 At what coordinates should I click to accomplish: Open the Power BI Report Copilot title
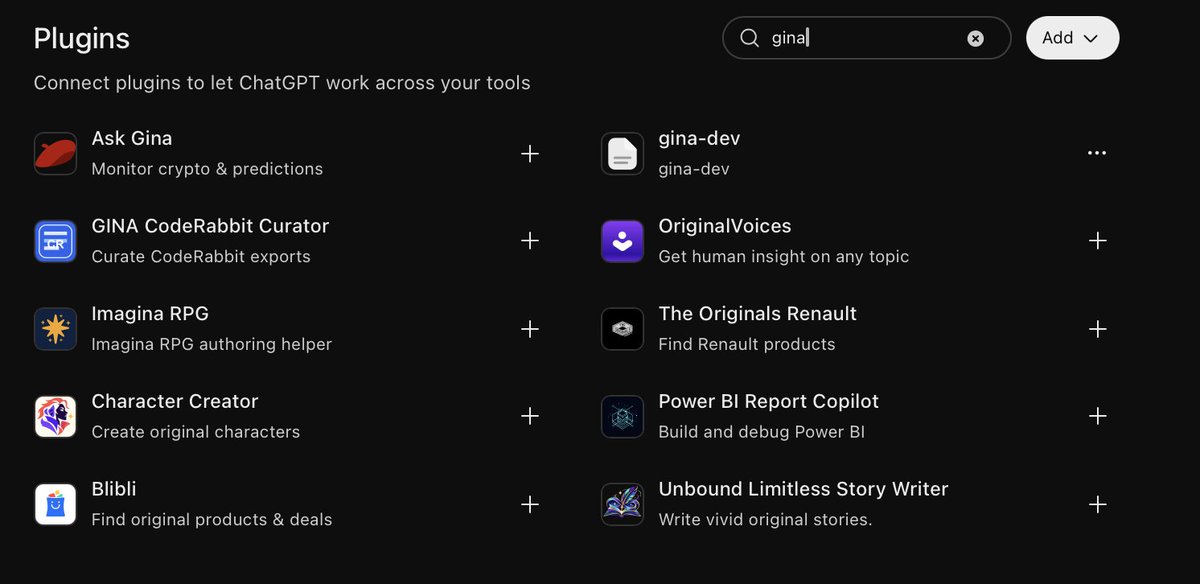click(769, 401)
